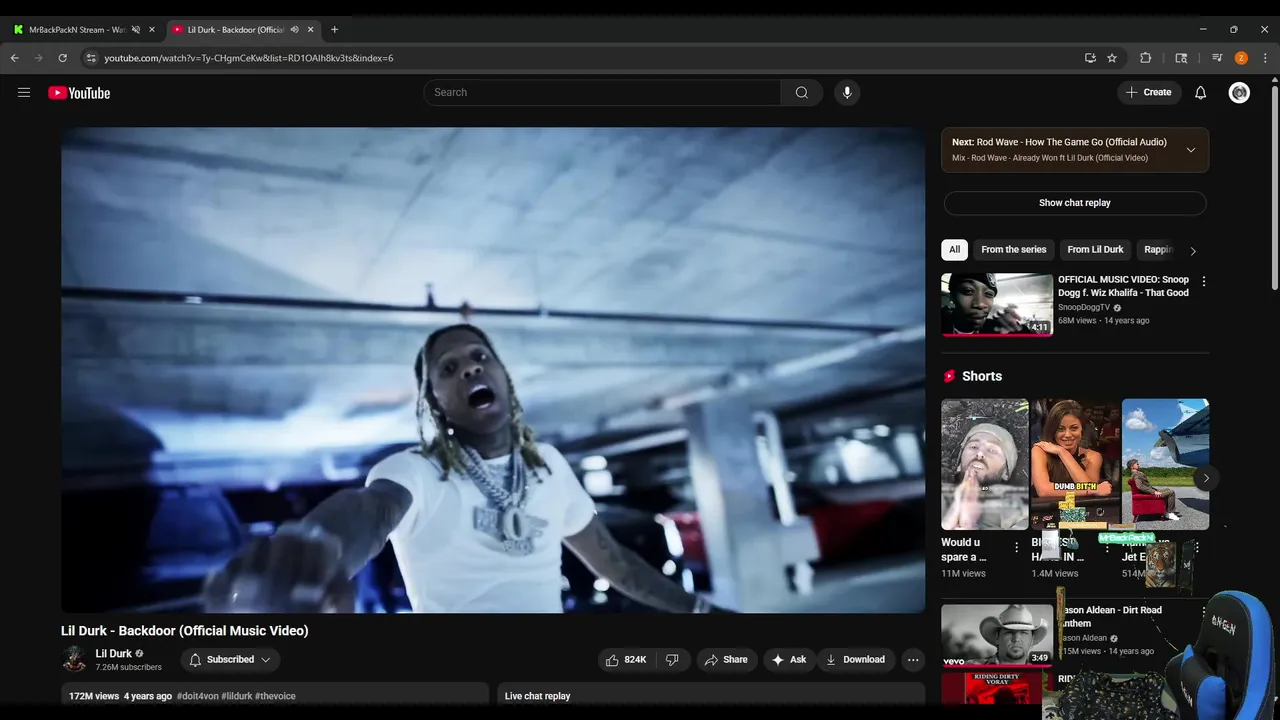Open the browser three-dot menu
Viewport: 1280px width, 720px height.
pyautogui.click(x=1265, y=58)
